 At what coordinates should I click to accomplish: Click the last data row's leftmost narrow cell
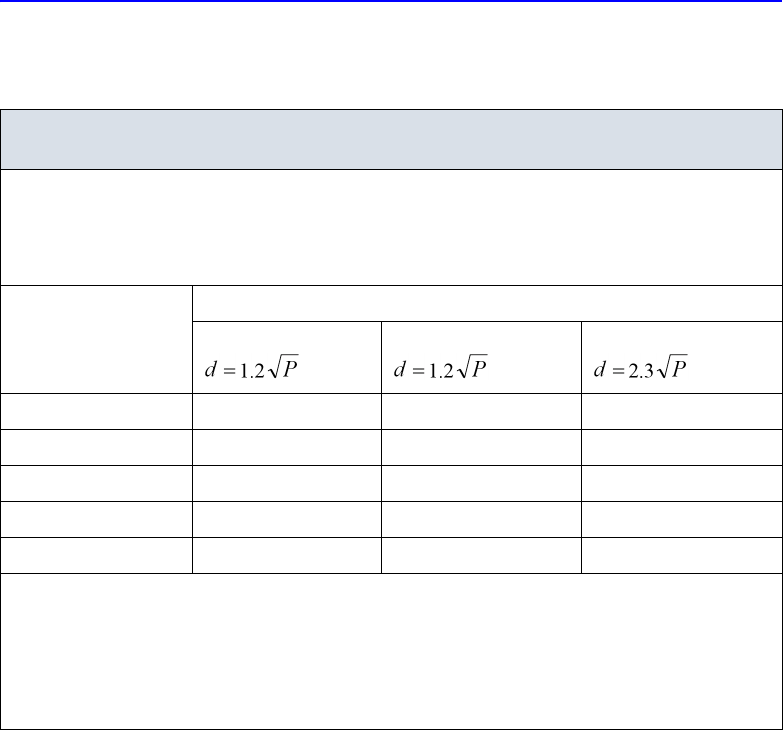click(96, 555)
